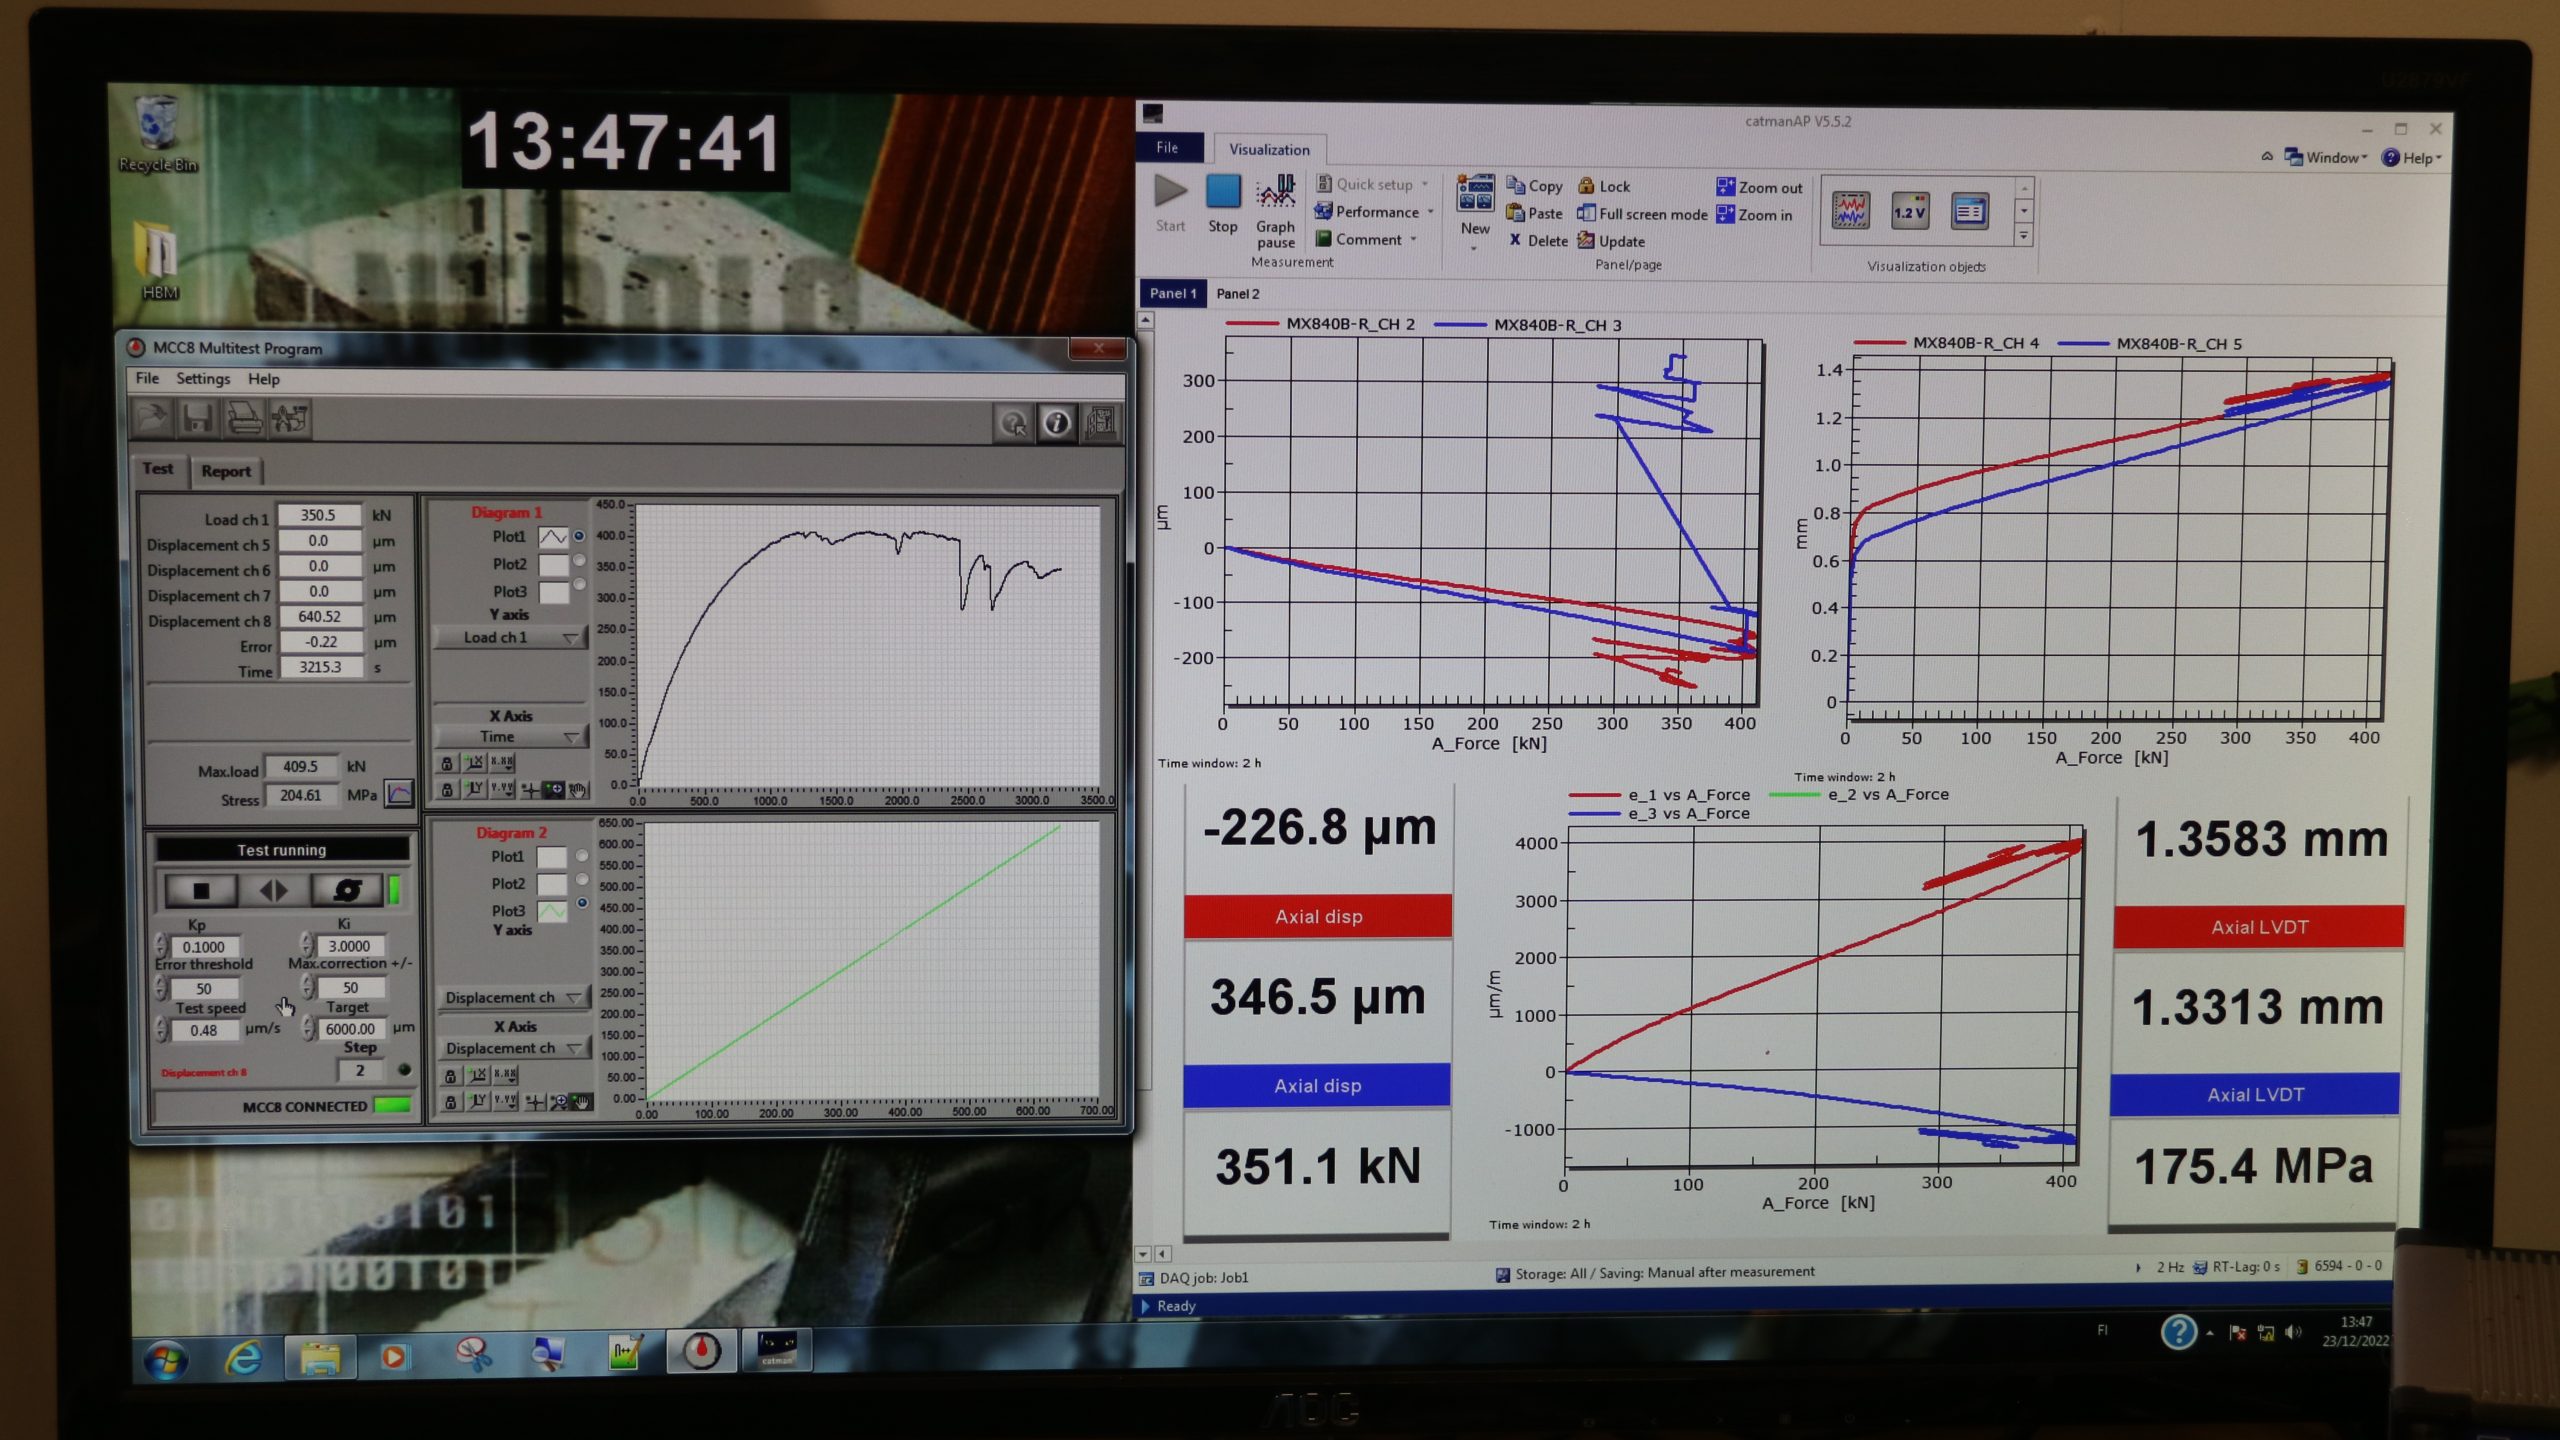Click the Save icon in MCC8 toolbar
The height and width of the screenshot is (1440, 2560).
point(198,419)
